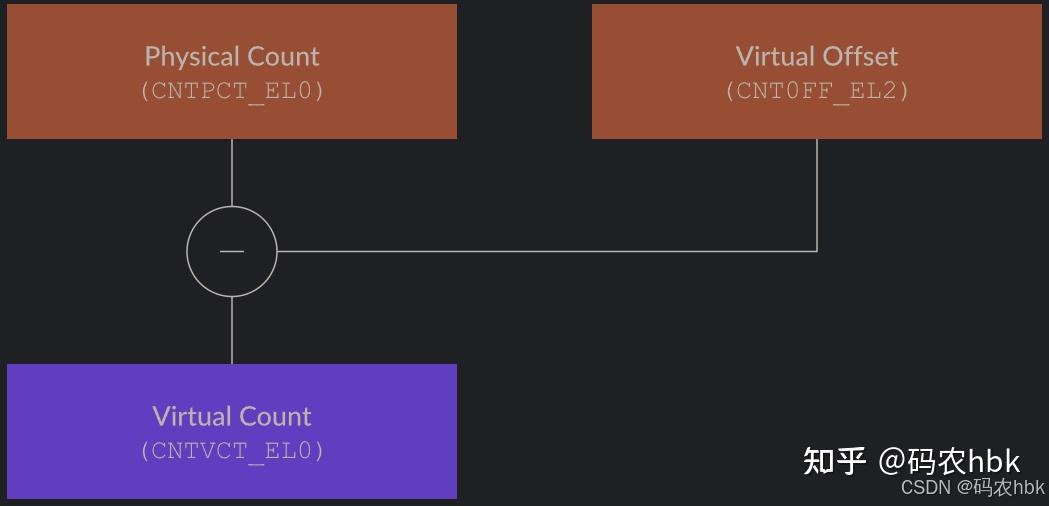Click the corner bend of Virtual Offset connector
1049x506 pixels.
point(817,251)
